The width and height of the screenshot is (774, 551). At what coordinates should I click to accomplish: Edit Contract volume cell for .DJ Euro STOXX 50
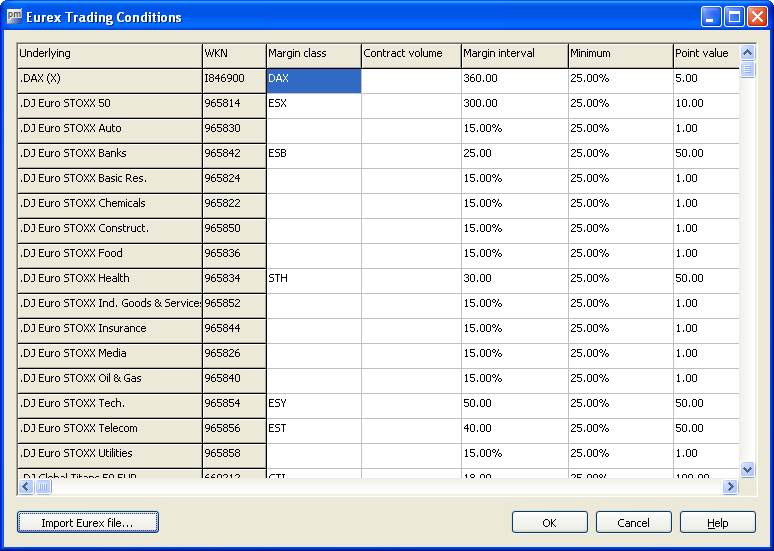tap(411, 104)
